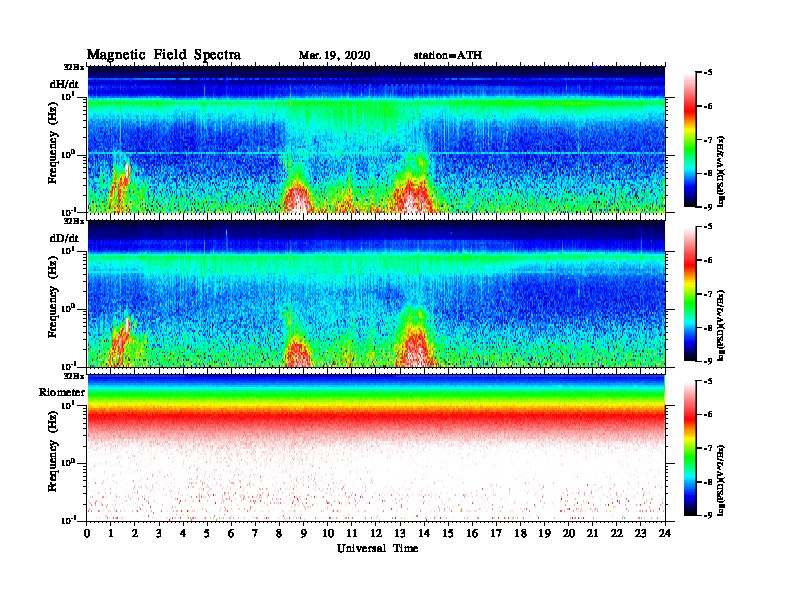792x612 pixels.
Task: Click the hour "6" tick label
Action: tap(231, 534)
